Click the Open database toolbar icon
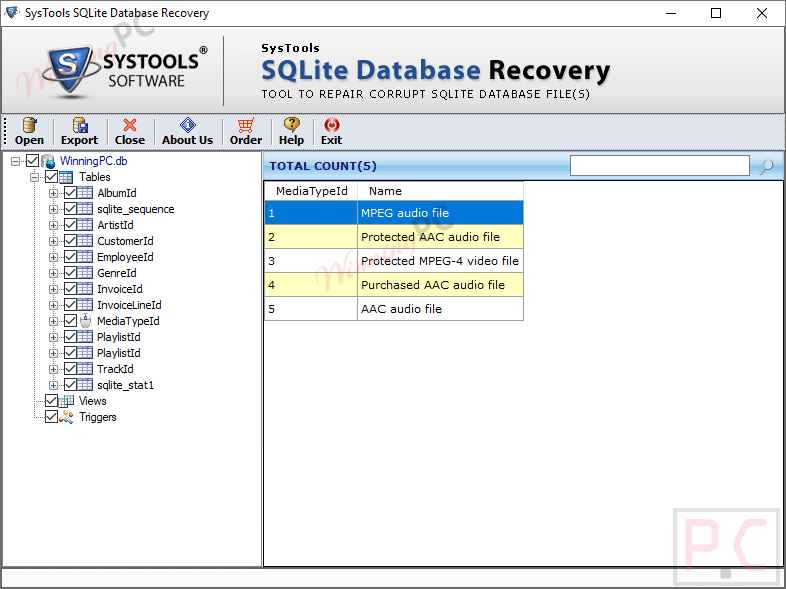 (29, 126)
